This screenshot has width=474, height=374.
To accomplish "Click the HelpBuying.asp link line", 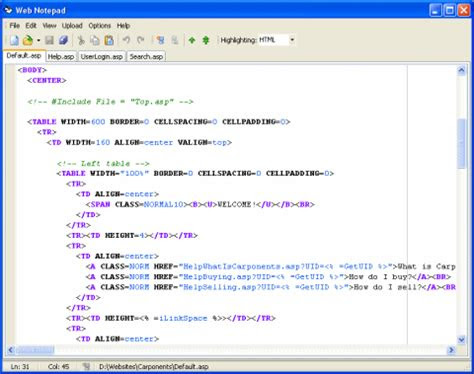I will (x=268, y=277).
